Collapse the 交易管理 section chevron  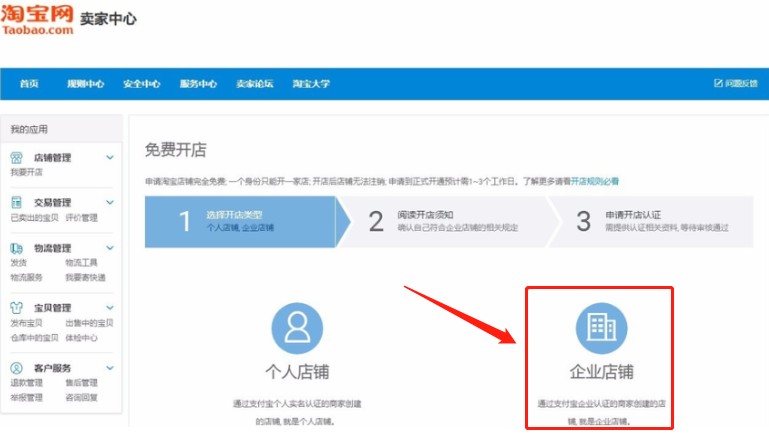tap(110, 202)
